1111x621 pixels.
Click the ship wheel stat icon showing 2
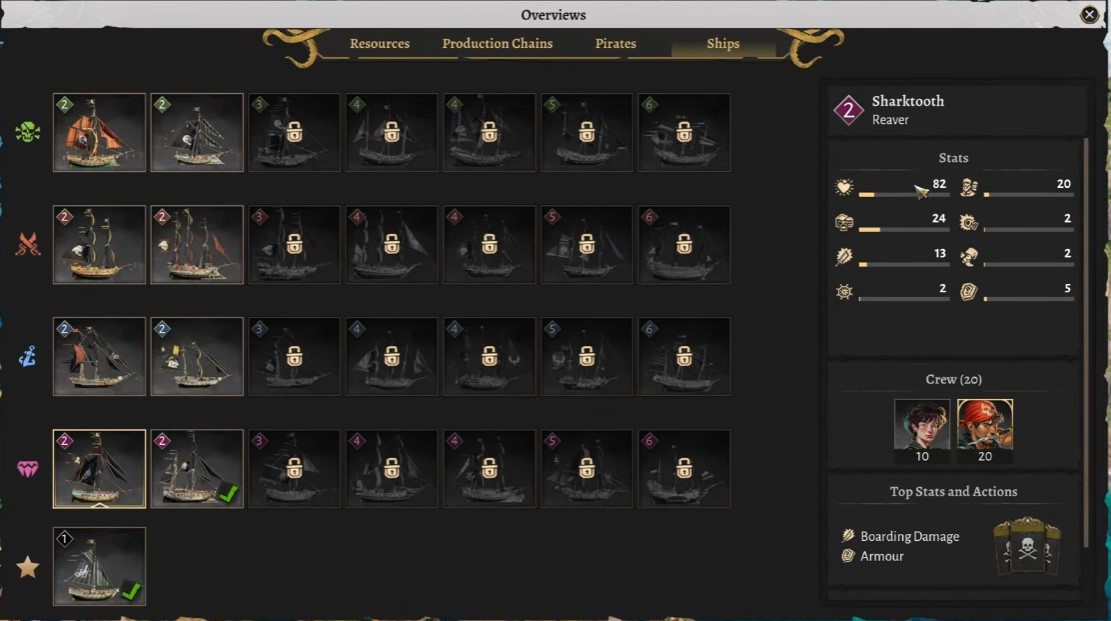tap(844, 291)
